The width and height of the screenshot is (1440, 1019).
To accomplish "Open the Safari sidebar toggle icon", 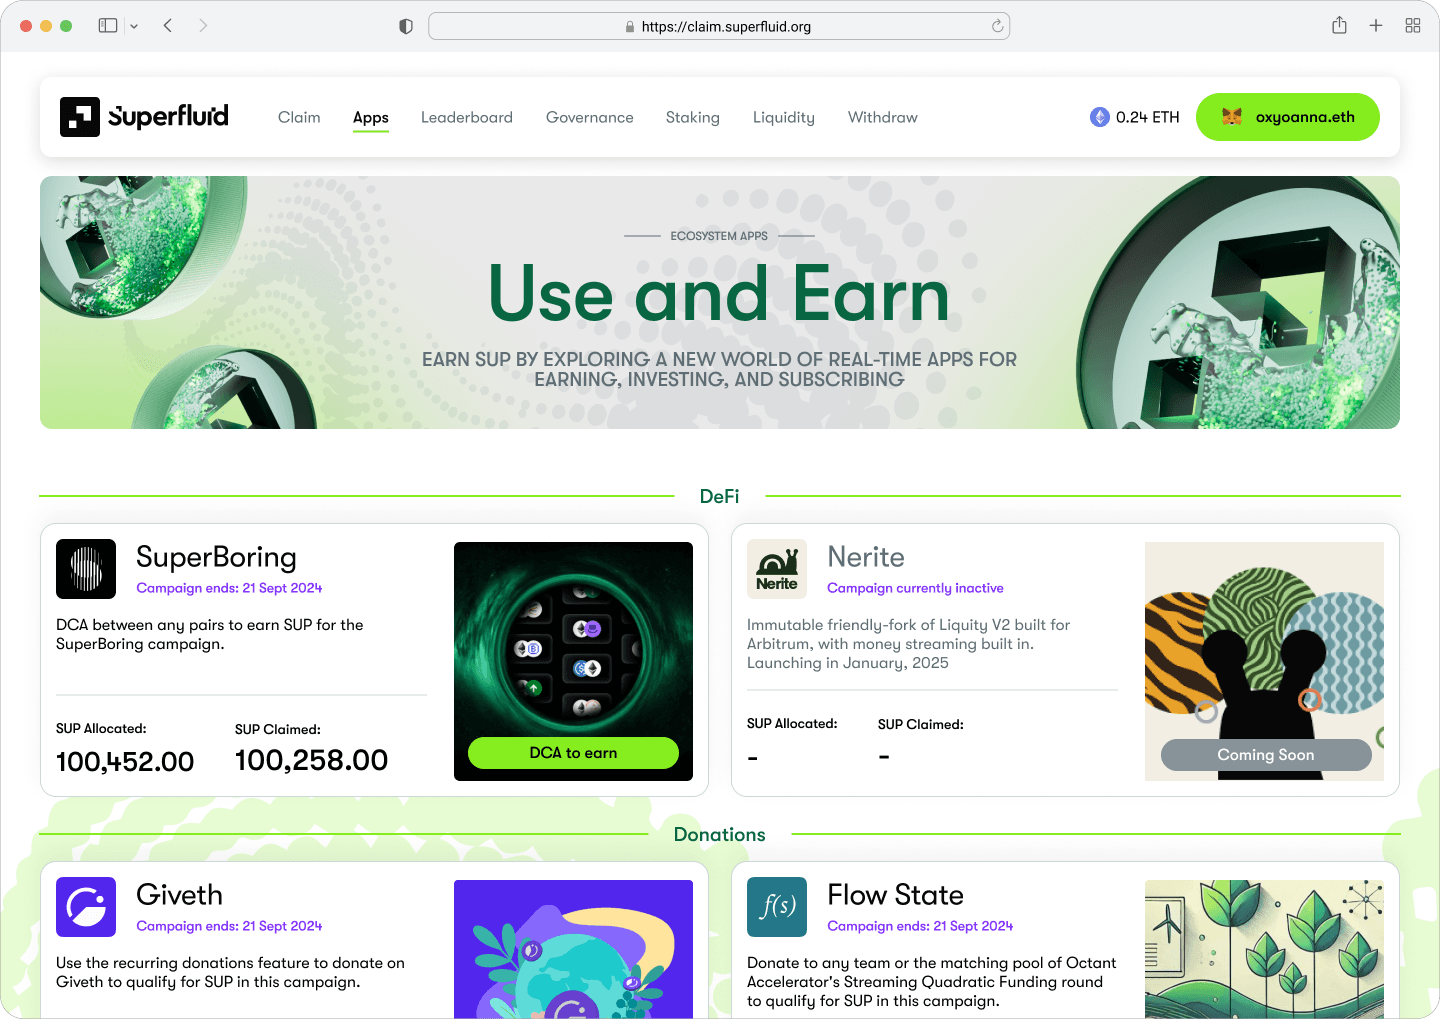I will (108, 26).
